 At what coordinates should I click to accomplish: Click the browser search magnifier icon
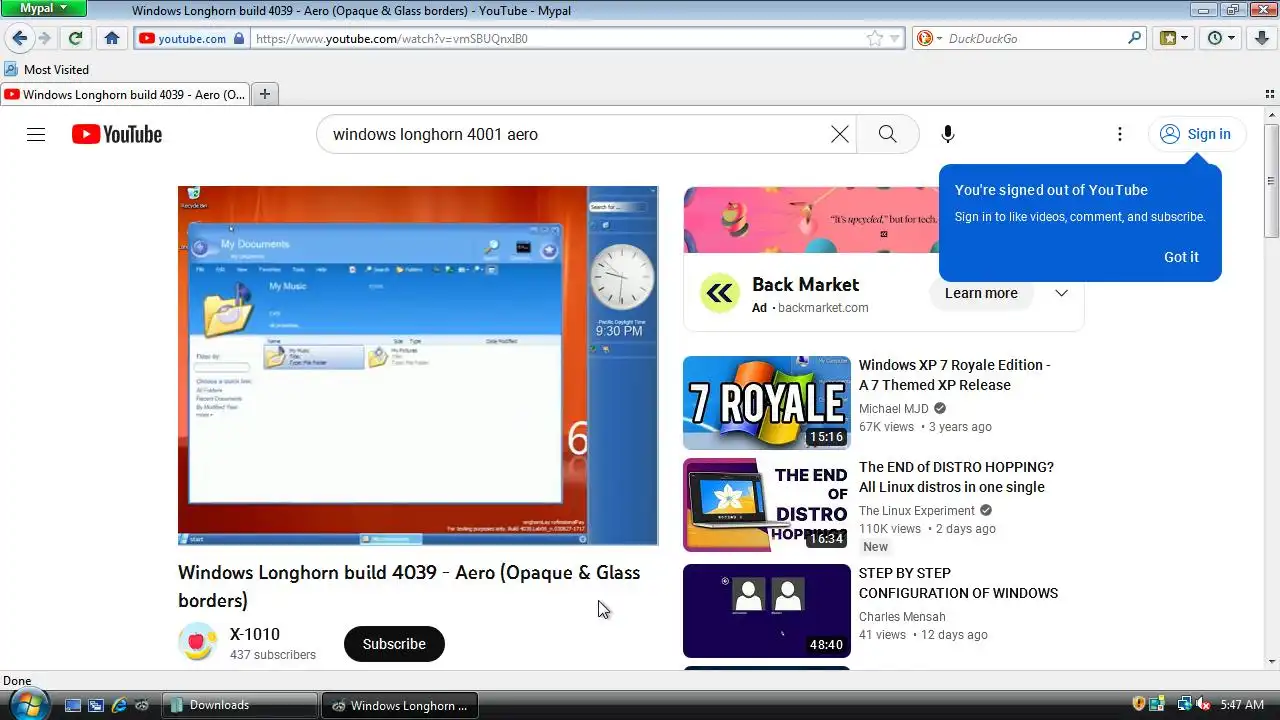coord(1134,38)
